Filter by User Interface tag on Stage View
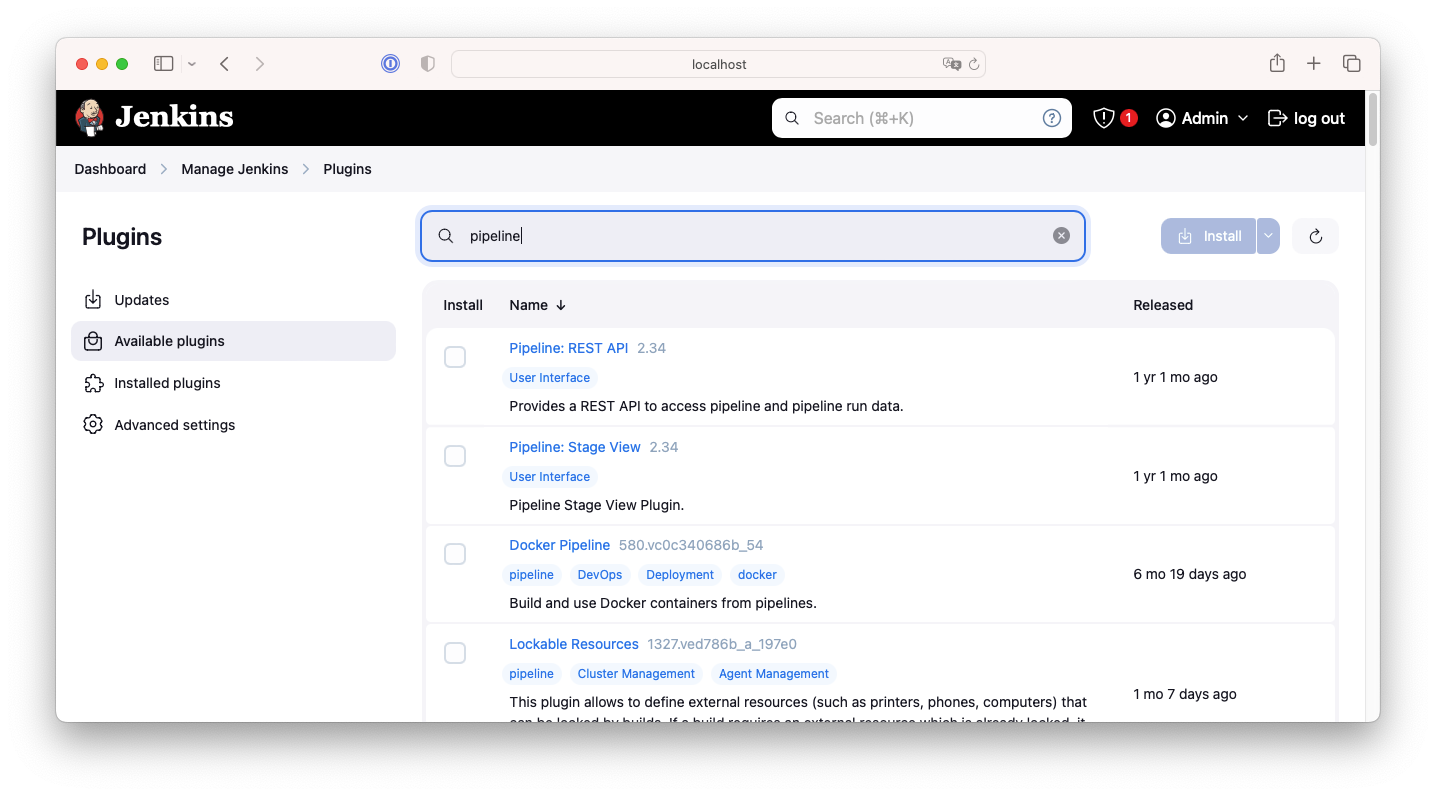Image resolution: width=1436 pixels, height=796 pixels. (549, 477)
